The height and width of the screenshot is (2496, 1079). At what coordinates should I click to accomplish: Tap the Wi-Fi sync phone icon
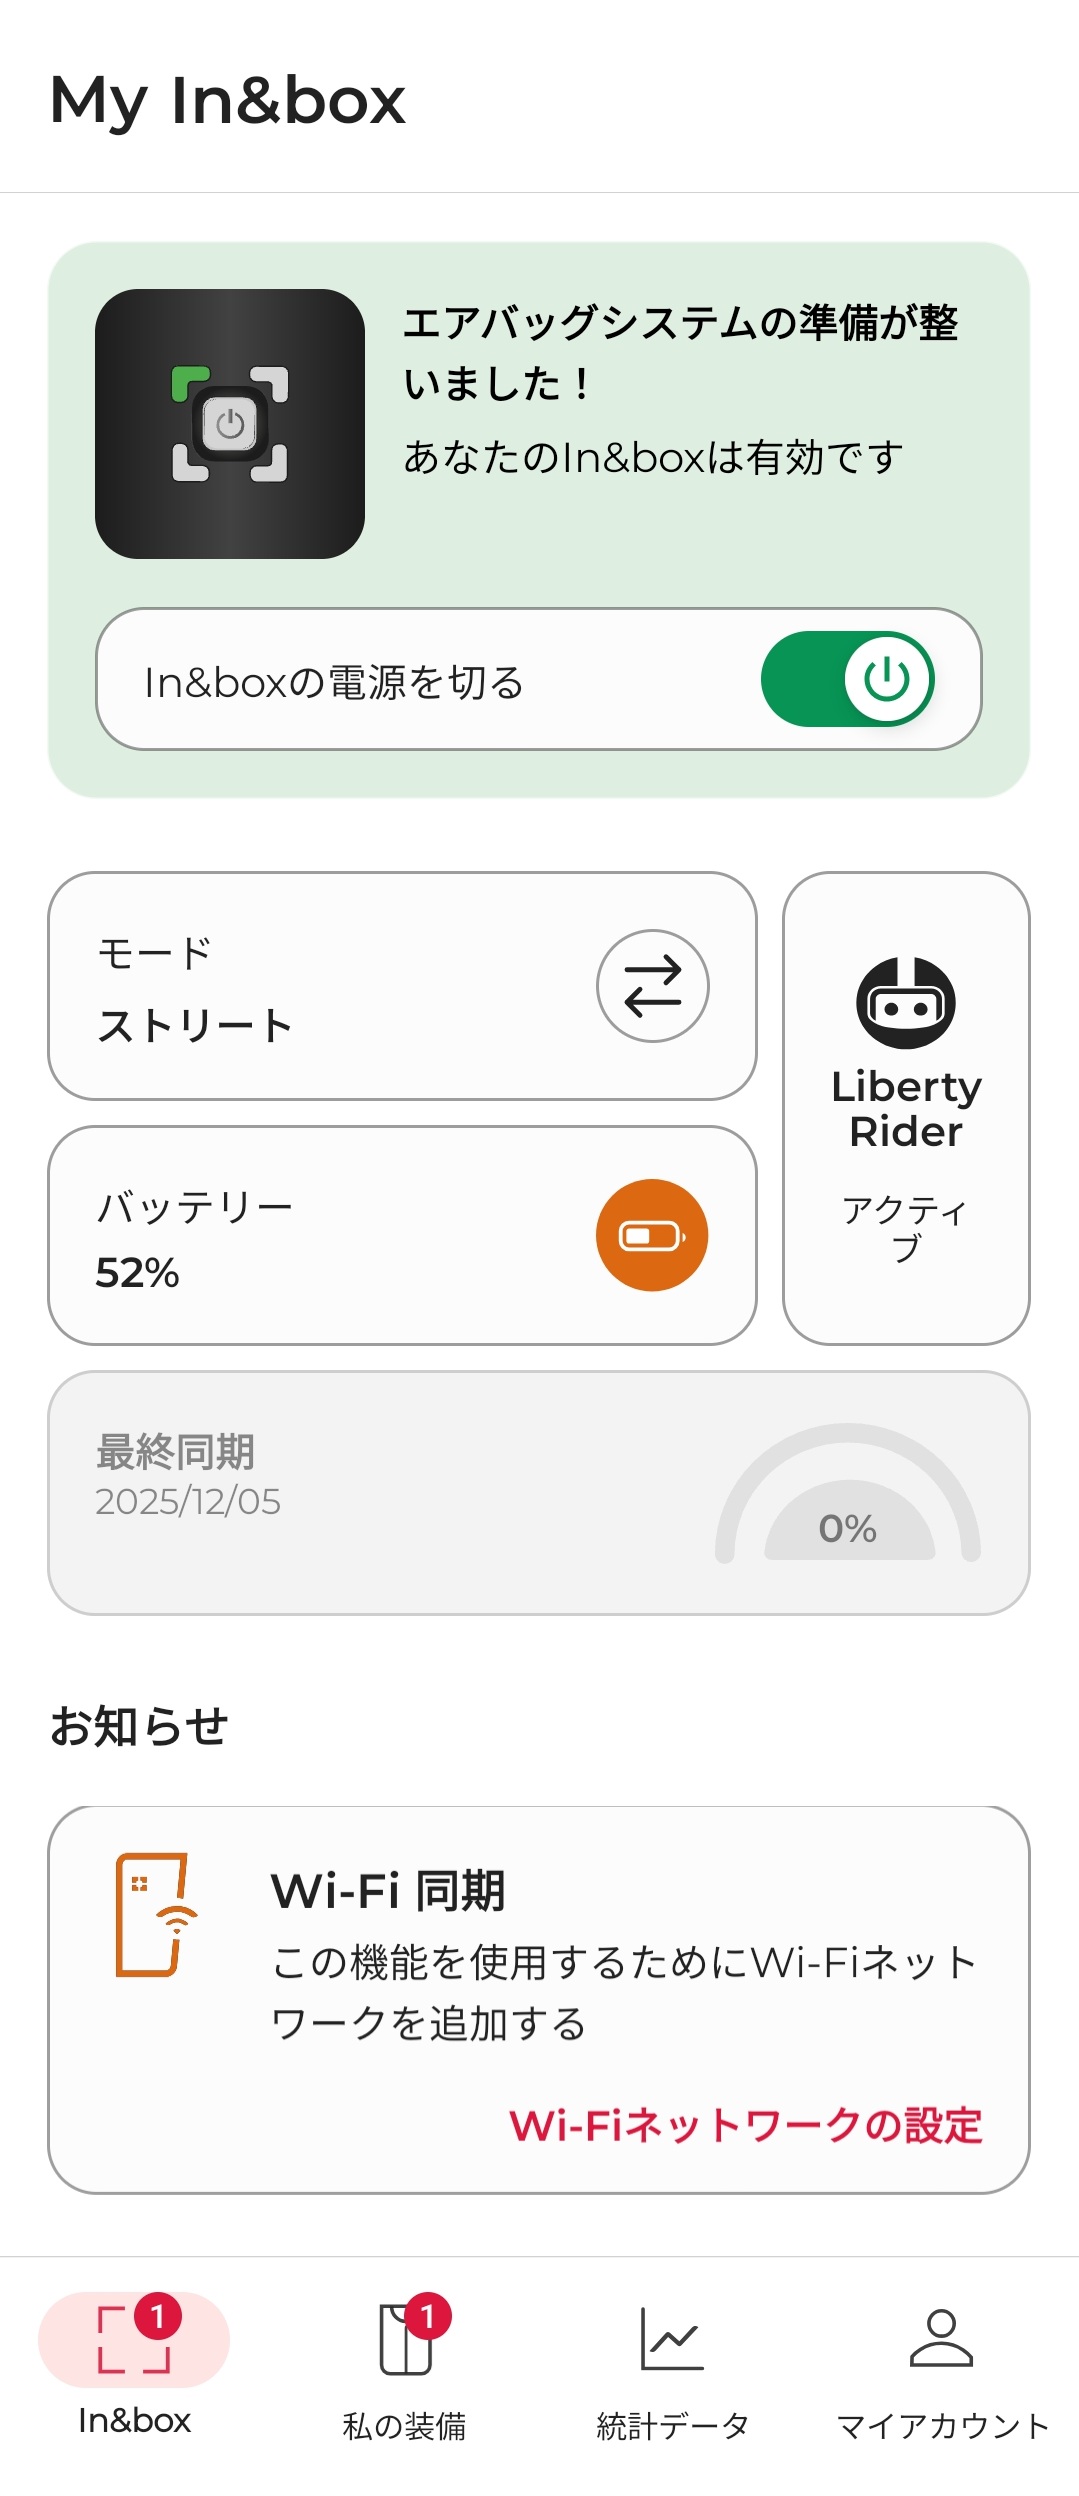pos(154,1915)
